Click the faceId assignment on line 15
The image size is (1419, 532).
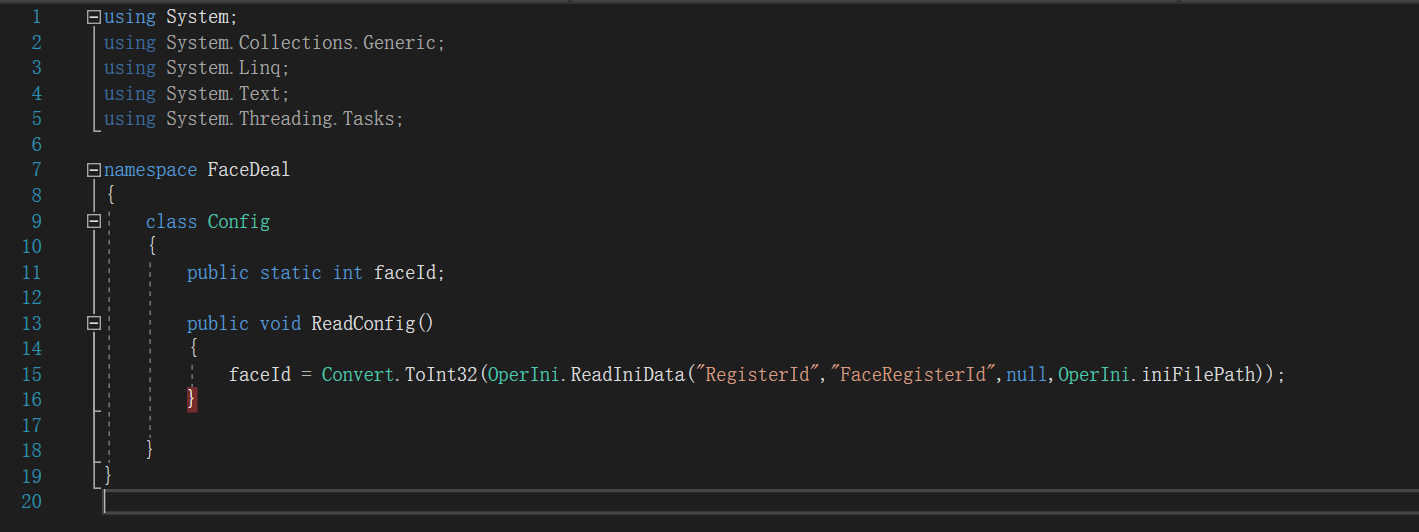[259, 374]
